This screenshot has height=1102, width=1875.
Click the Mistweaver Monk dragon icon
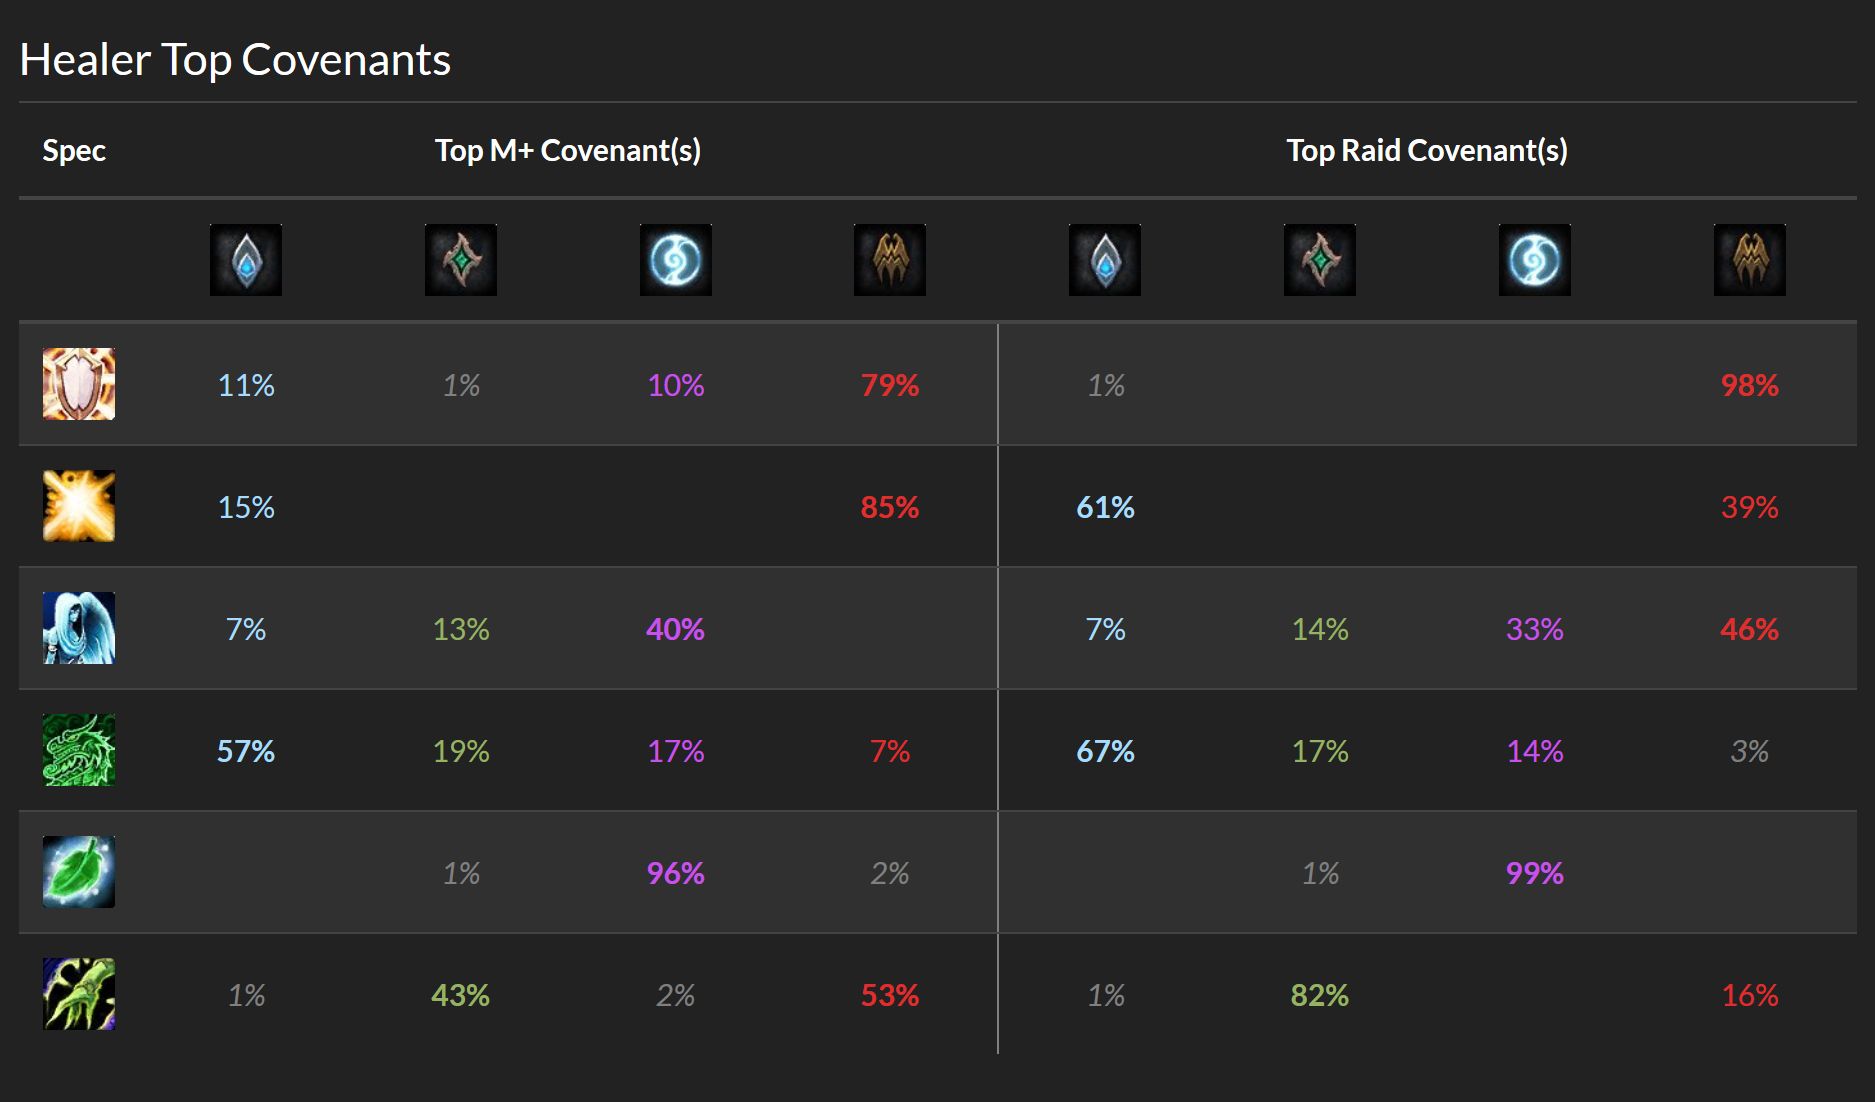point(79,750)
